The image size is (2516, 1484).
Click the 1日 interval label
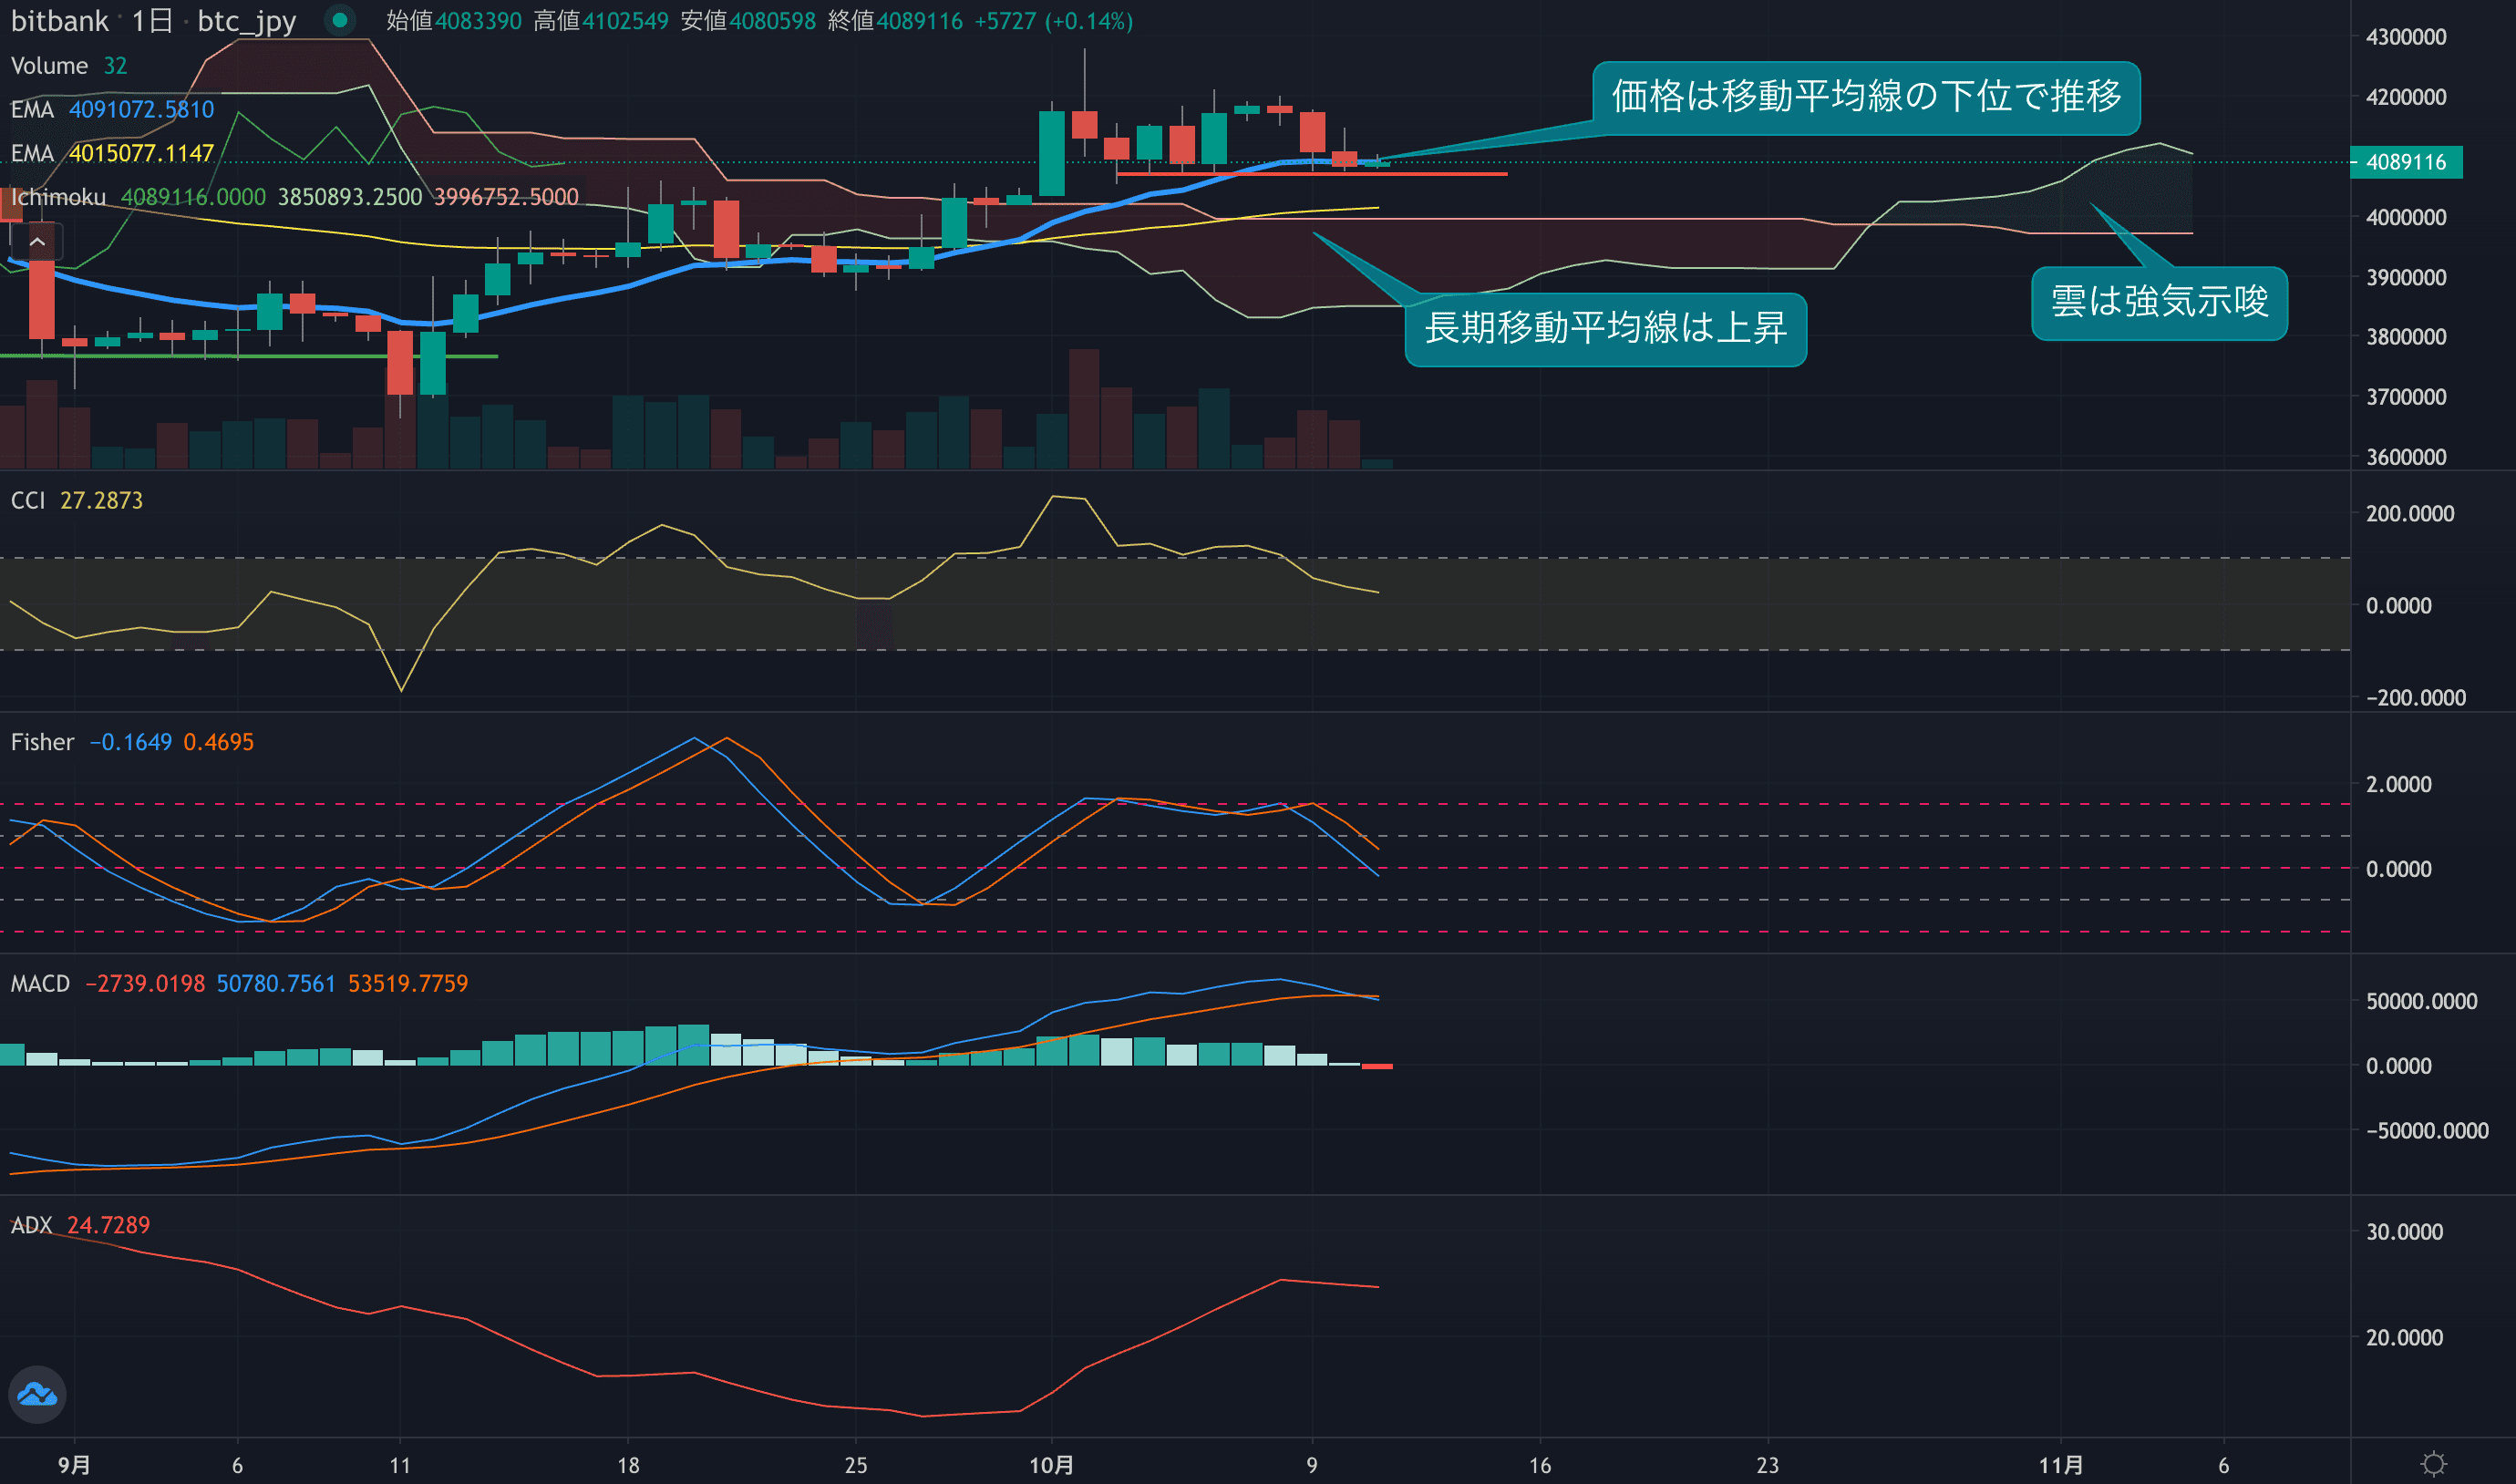[x=152, y=21]
